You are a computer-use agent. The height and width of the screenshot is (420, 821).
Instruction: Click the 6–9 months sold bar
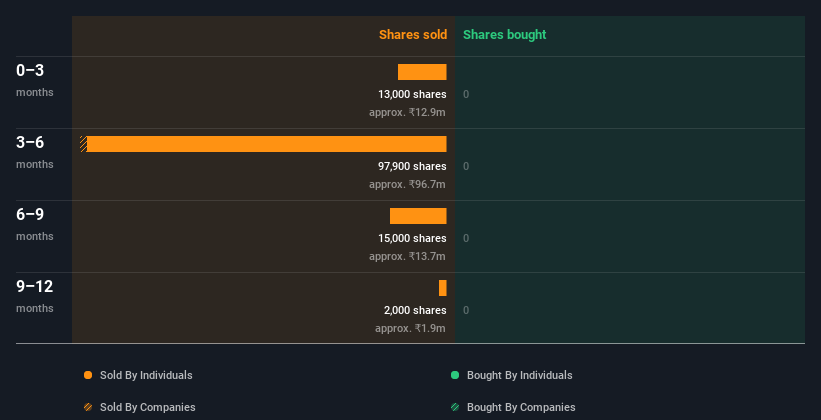[x=418, y=216]
